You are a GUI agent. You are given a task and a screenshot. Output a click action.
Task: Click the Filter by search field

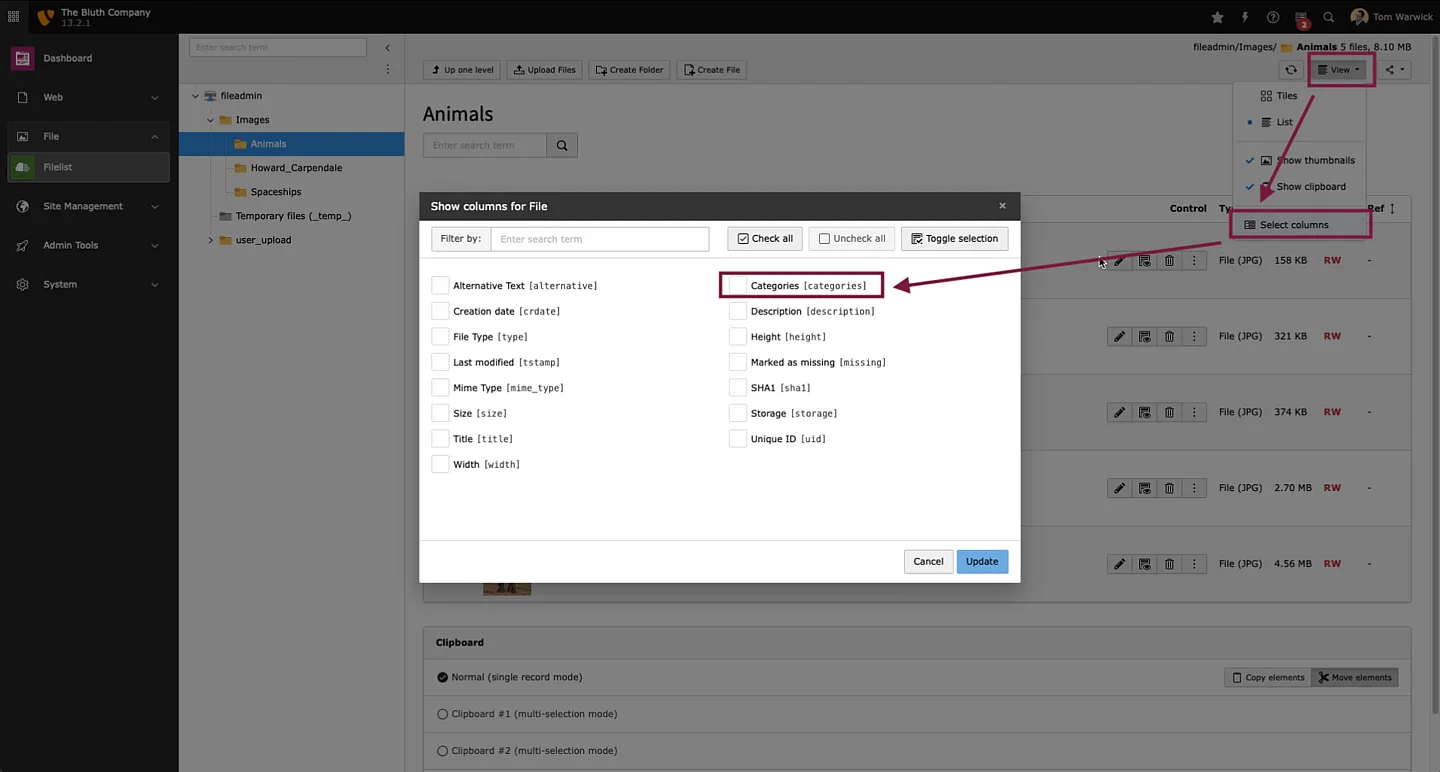tap(599, 239)
